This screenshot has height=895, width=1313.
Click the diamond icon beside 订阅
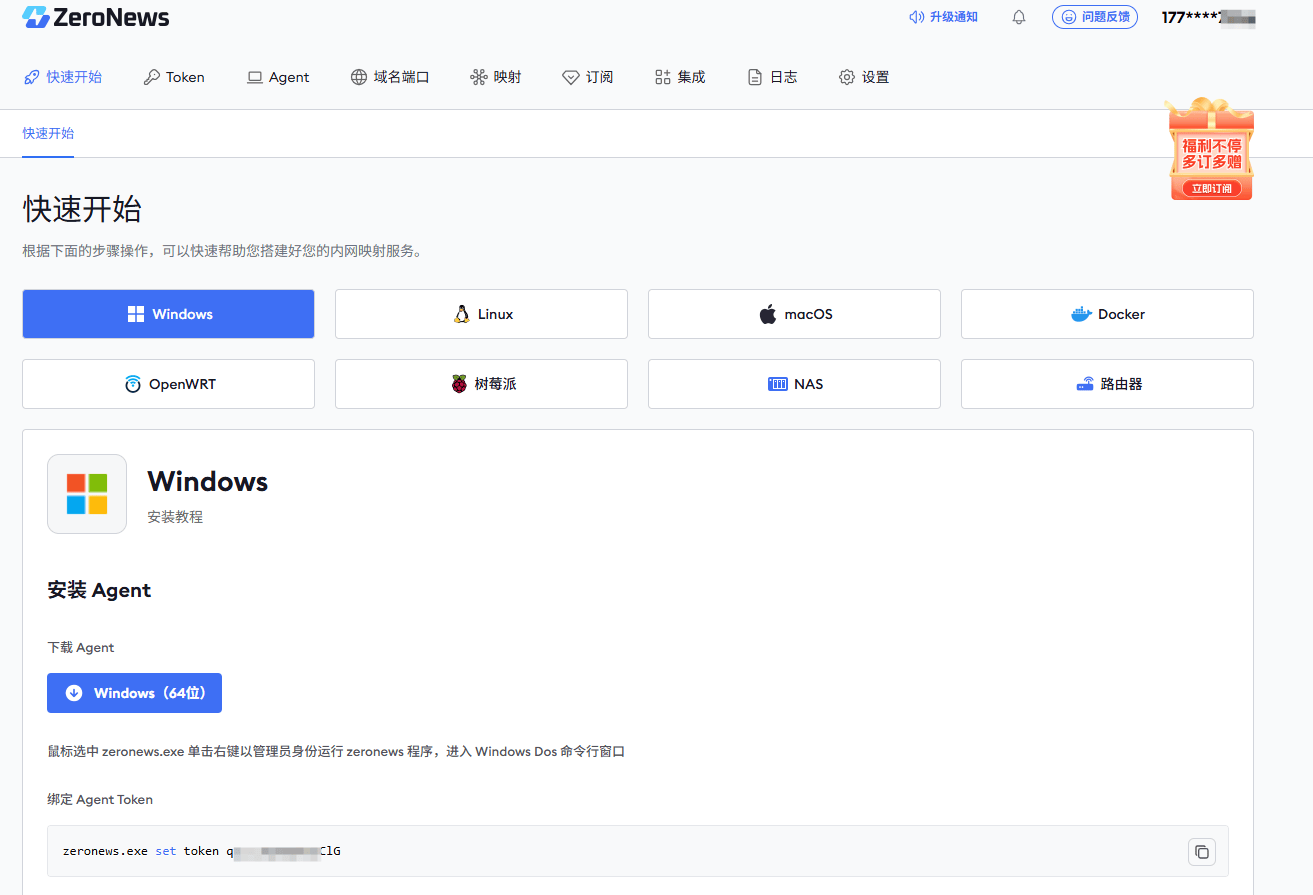(570, 77)
